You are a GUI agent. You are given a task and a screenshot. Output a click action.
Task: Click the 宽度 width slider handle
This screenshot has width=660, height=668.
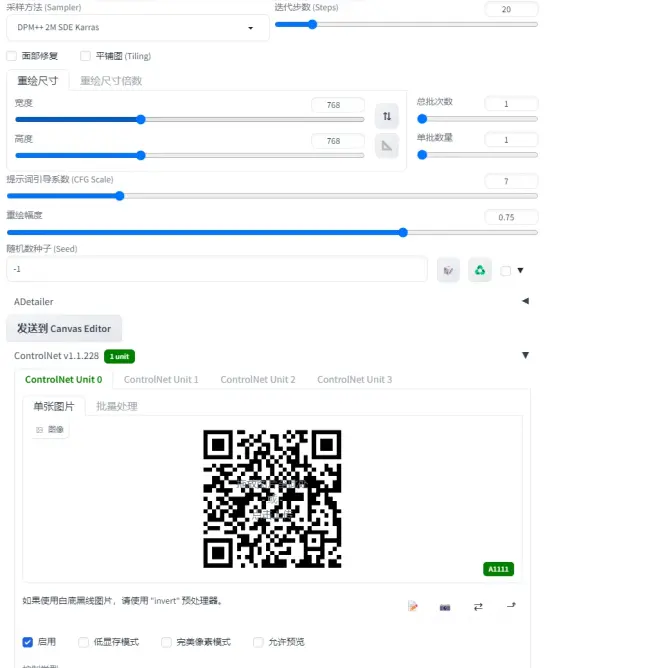tap(141, 119)
